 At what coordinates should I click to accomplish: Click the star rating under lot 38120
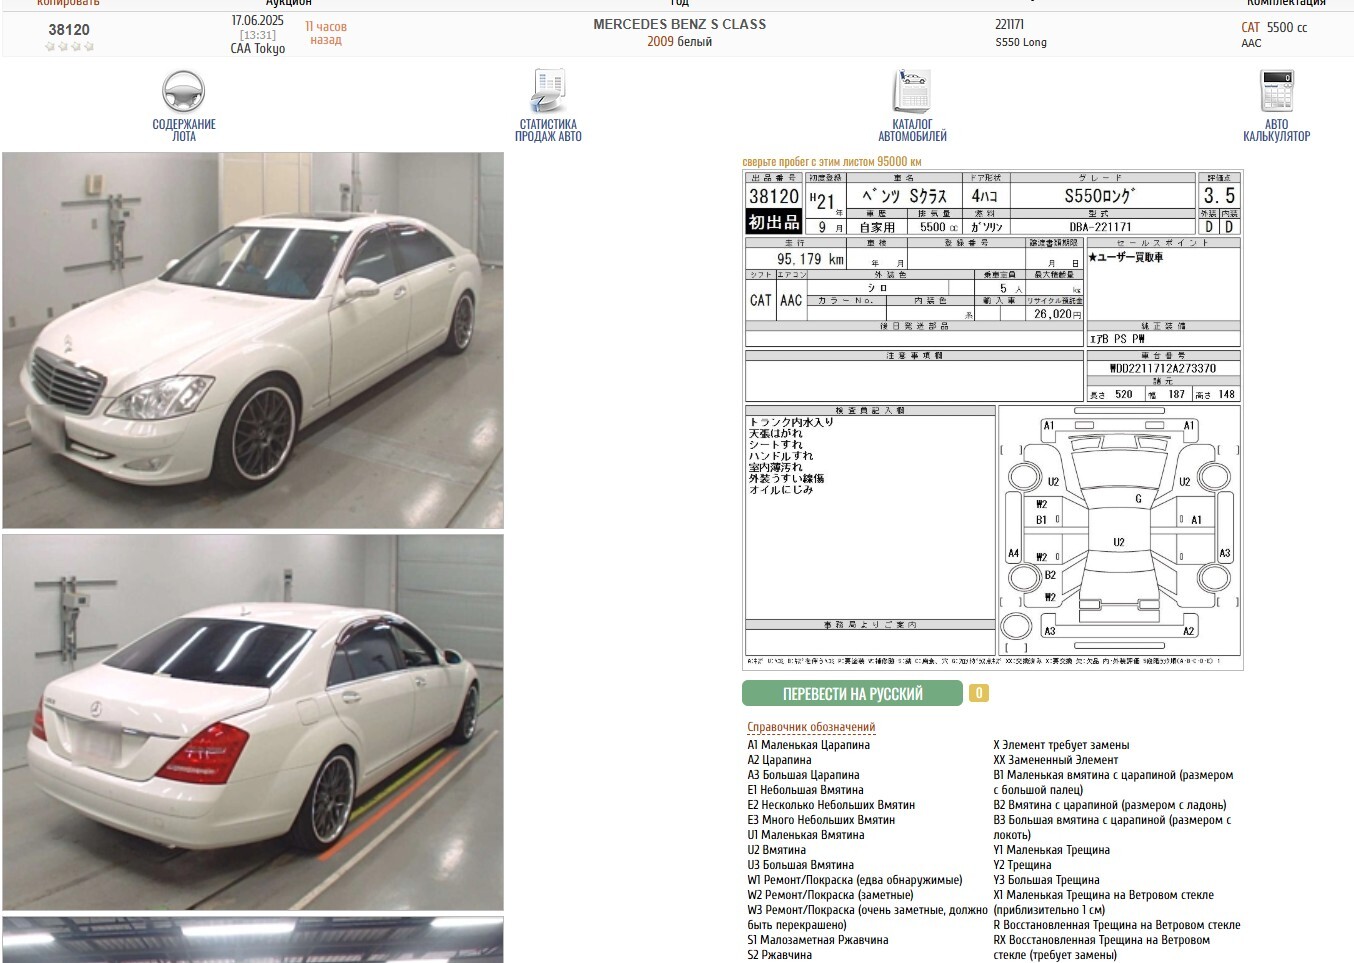click(69, 47)
